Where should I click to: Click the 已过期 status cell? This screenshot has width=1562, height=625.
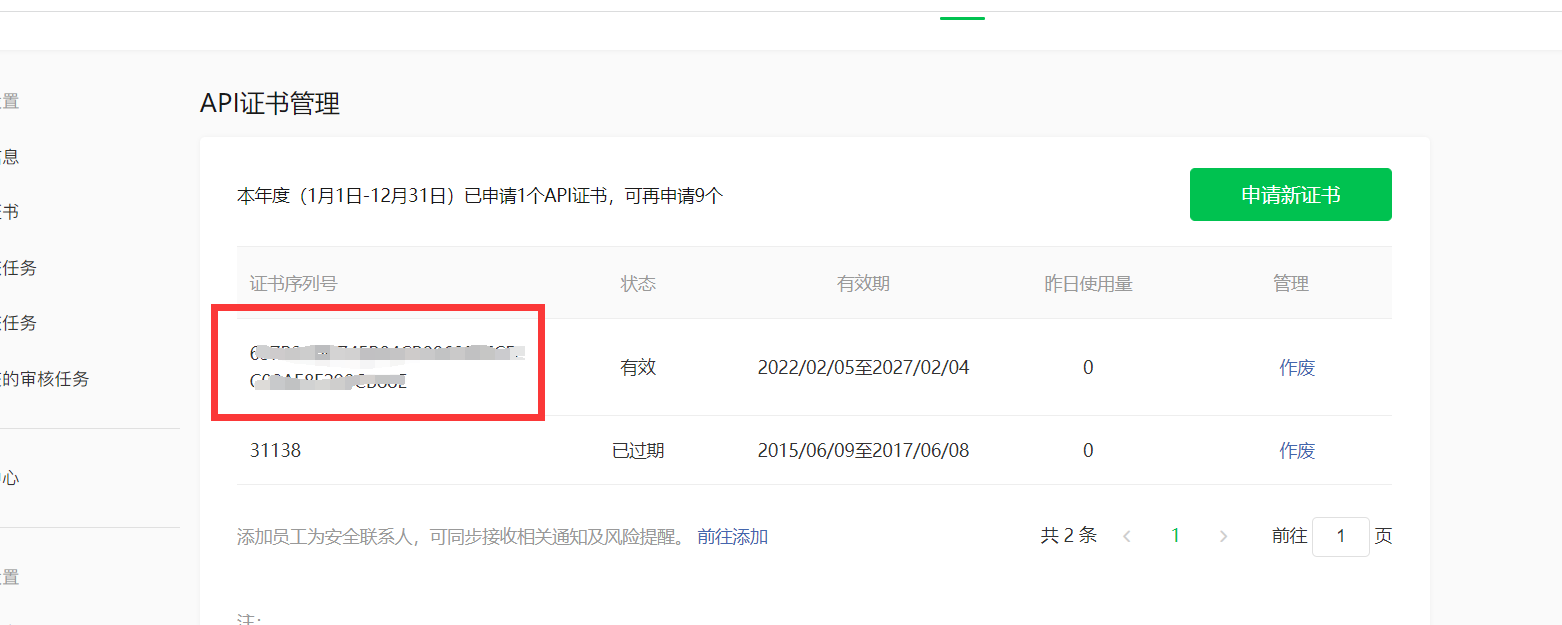tap(638, 450)
